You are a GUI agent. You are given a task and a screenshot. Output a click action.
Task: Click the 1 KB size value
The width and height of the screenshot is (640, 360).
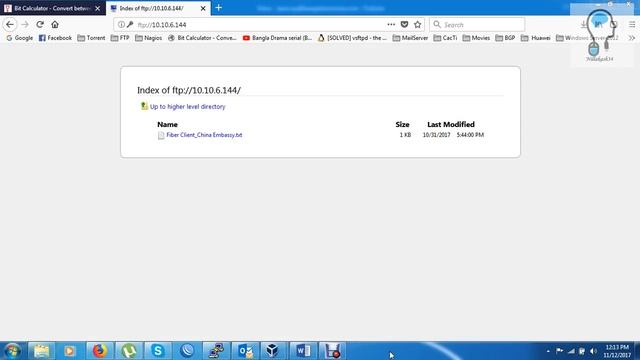pyautogui.click(x=405, y=135)
